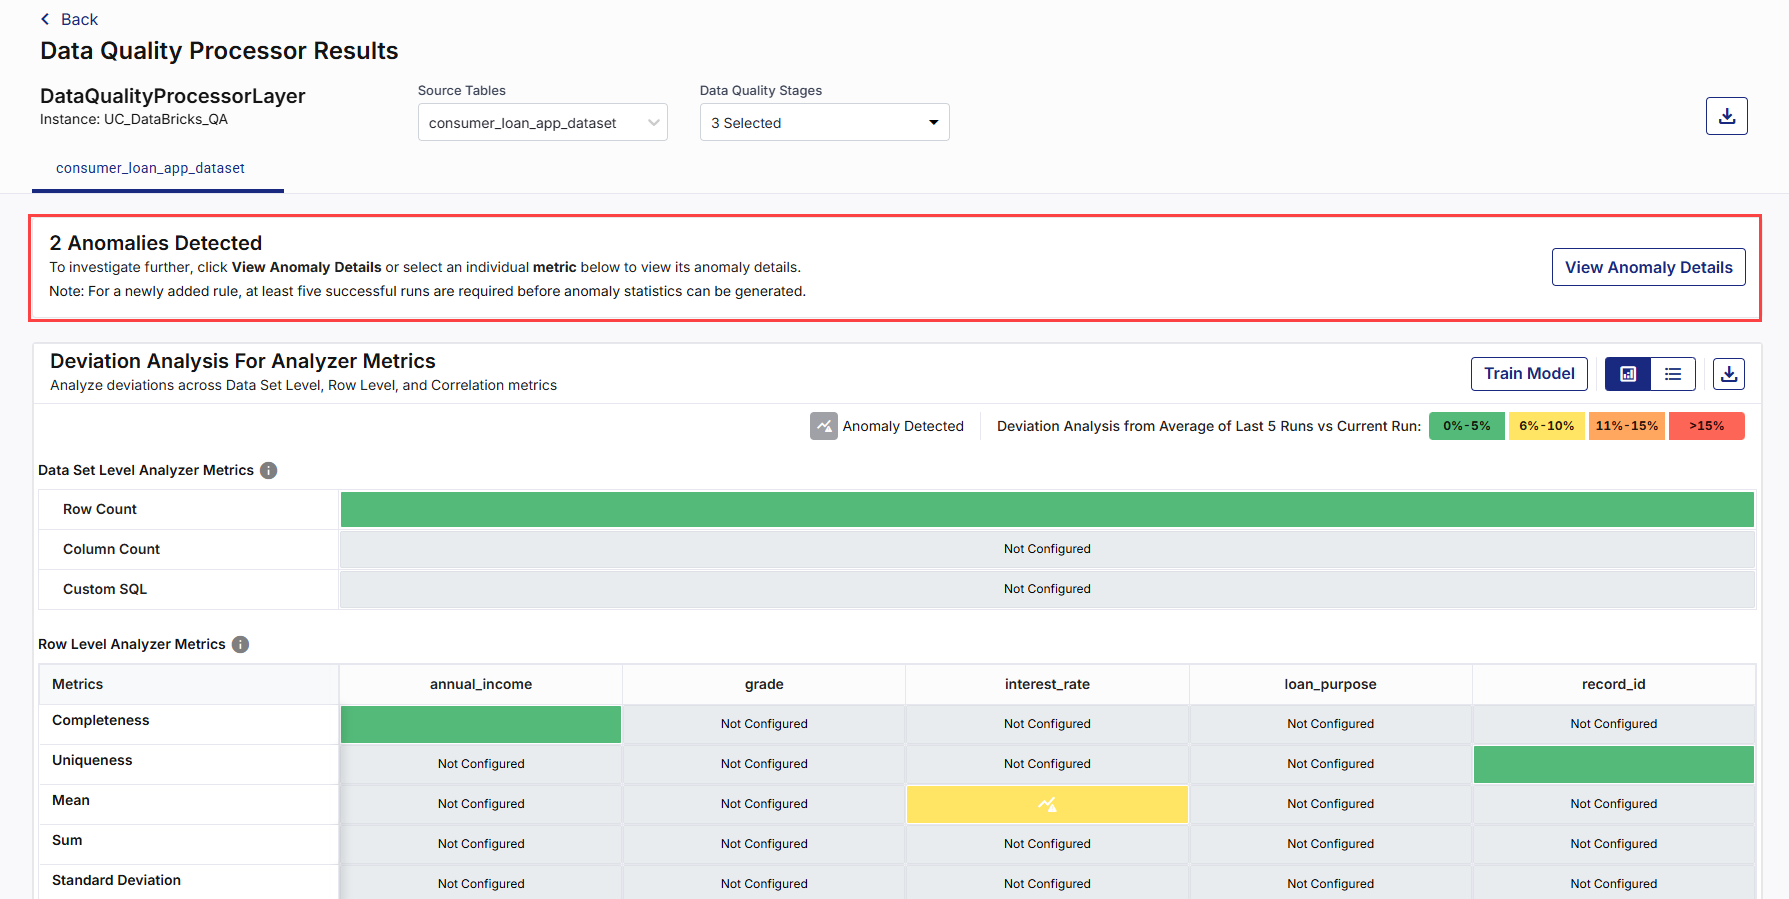Click the Mean metric label
Image resolution: width=1789 pixels, height=899 pixels.
71,800
